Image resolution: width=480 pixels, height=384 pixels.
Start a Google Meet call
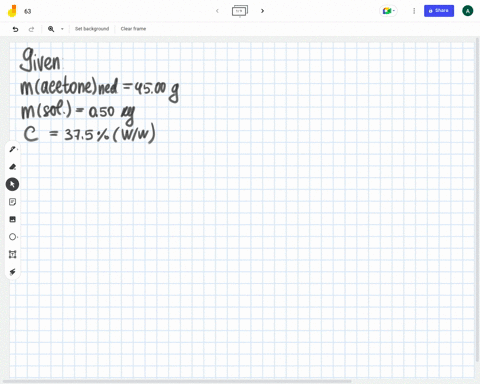(x=388, y=11)
